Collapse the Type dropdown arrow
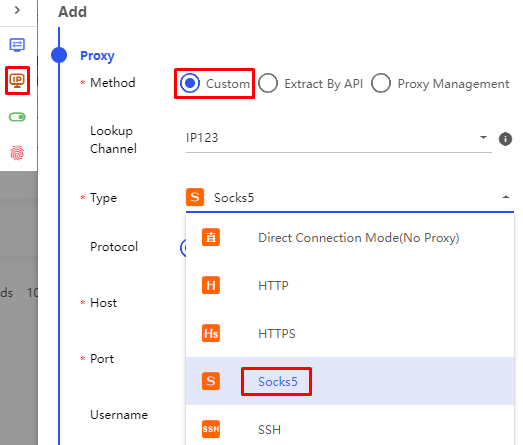 506,197
